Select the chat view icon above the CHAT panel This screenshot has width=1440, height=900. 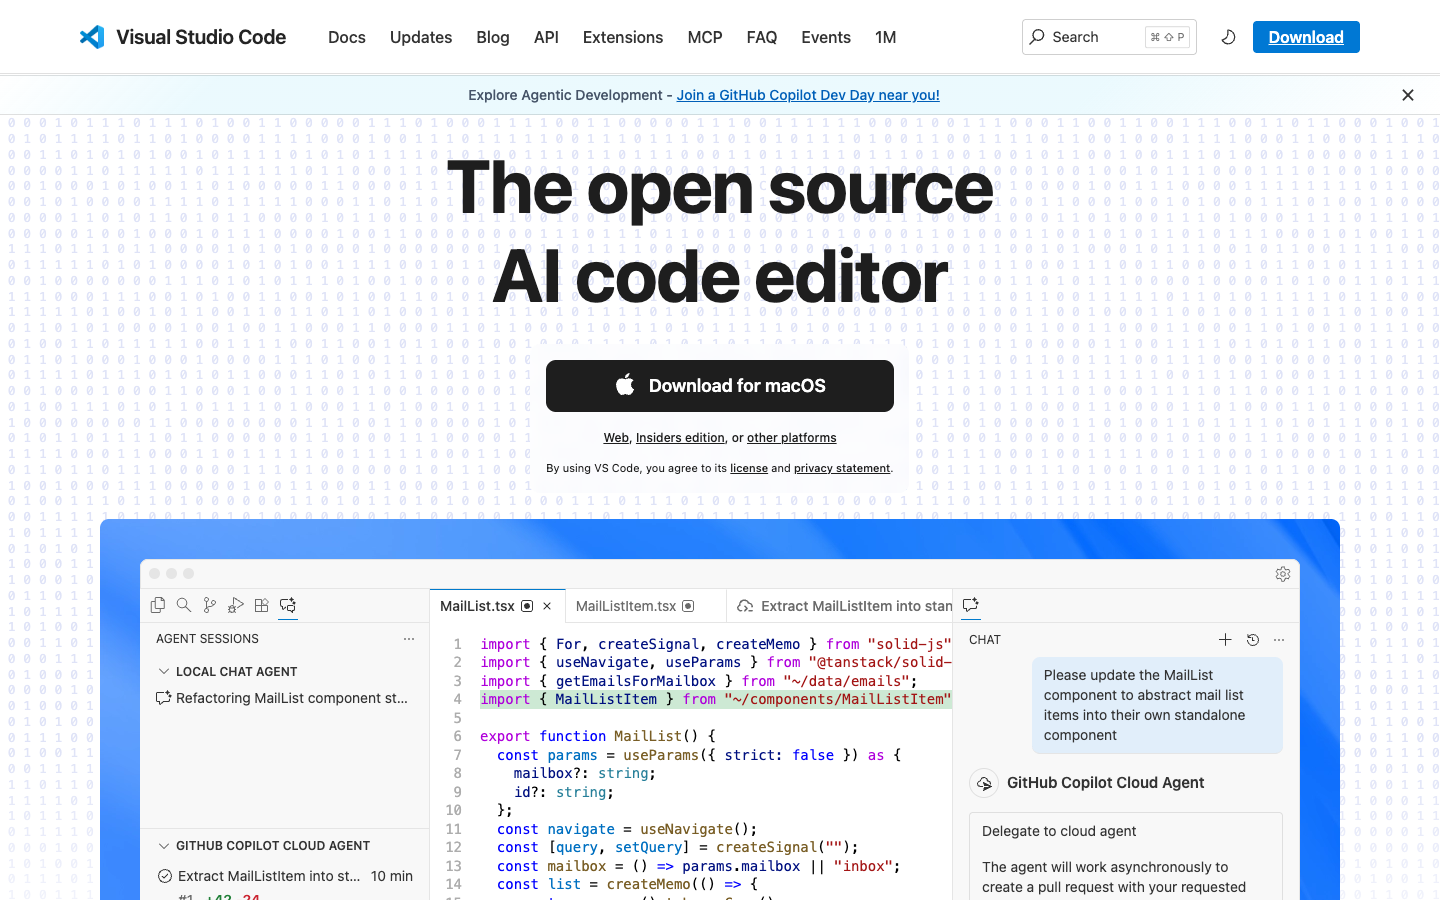[970, 605]
